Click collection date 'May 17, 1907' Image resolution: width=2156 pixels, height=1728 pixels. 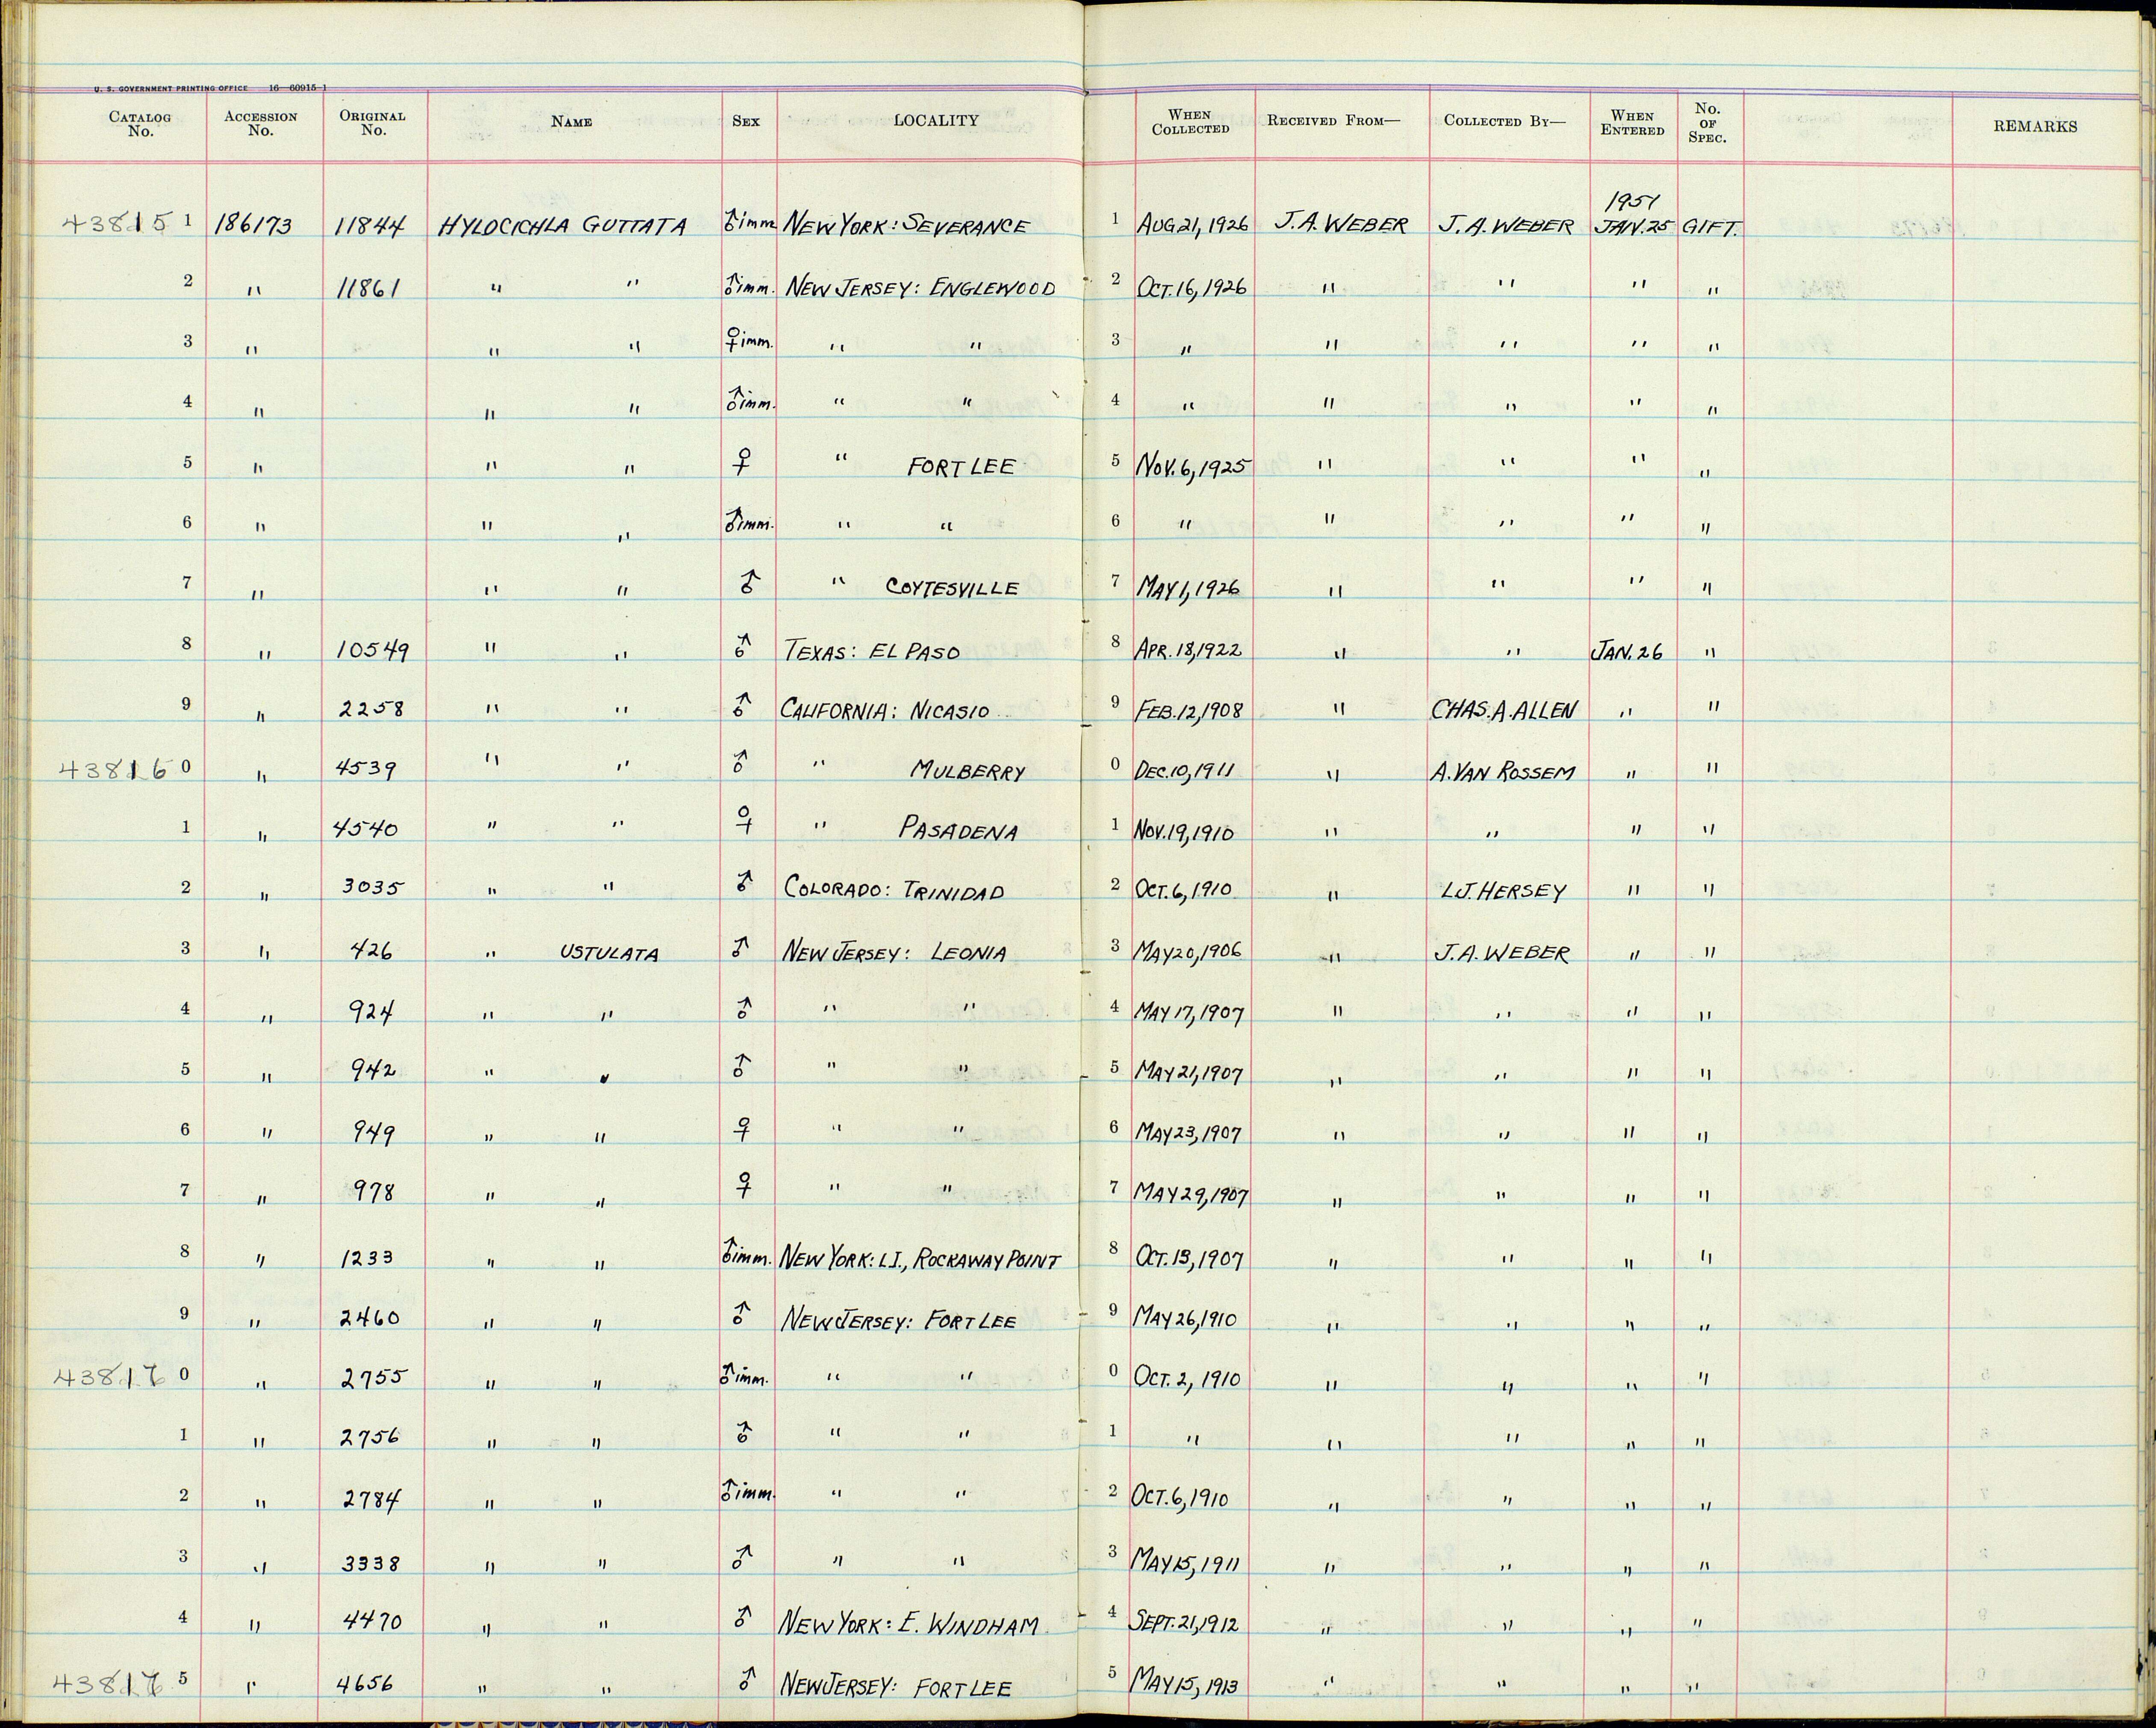[x=1190, y=1012]
